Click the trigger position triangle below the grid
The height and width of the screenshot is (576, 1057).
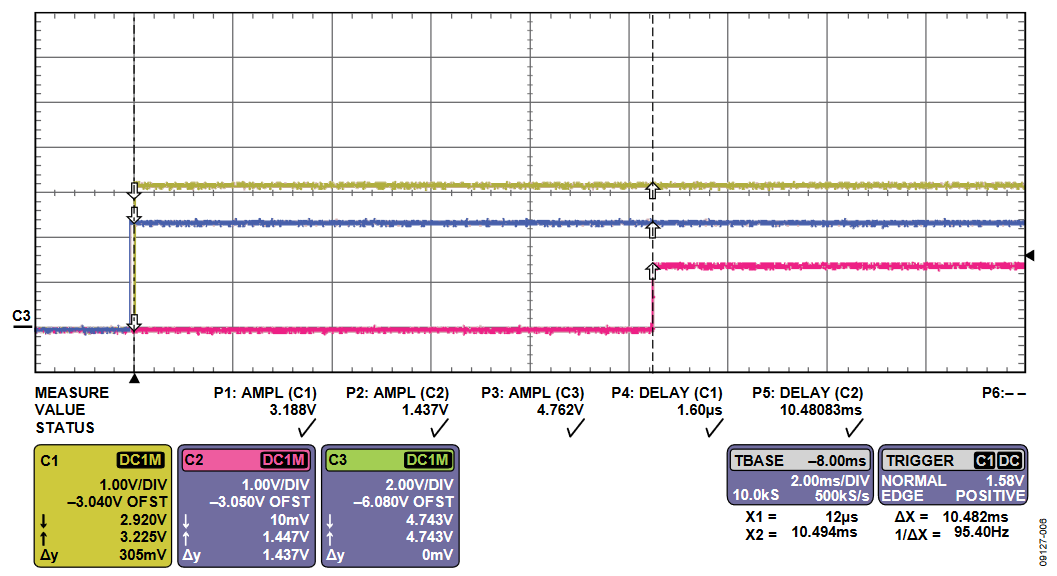coord(134,378)
